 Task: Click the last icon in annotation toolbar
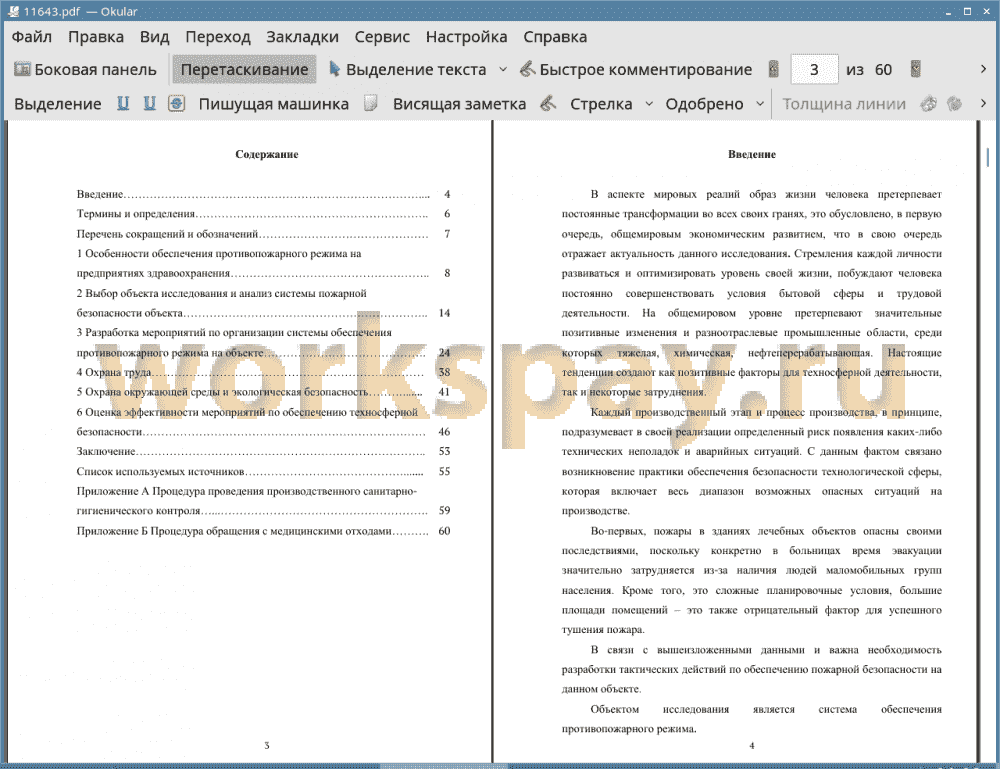click(x=954, y=103)
